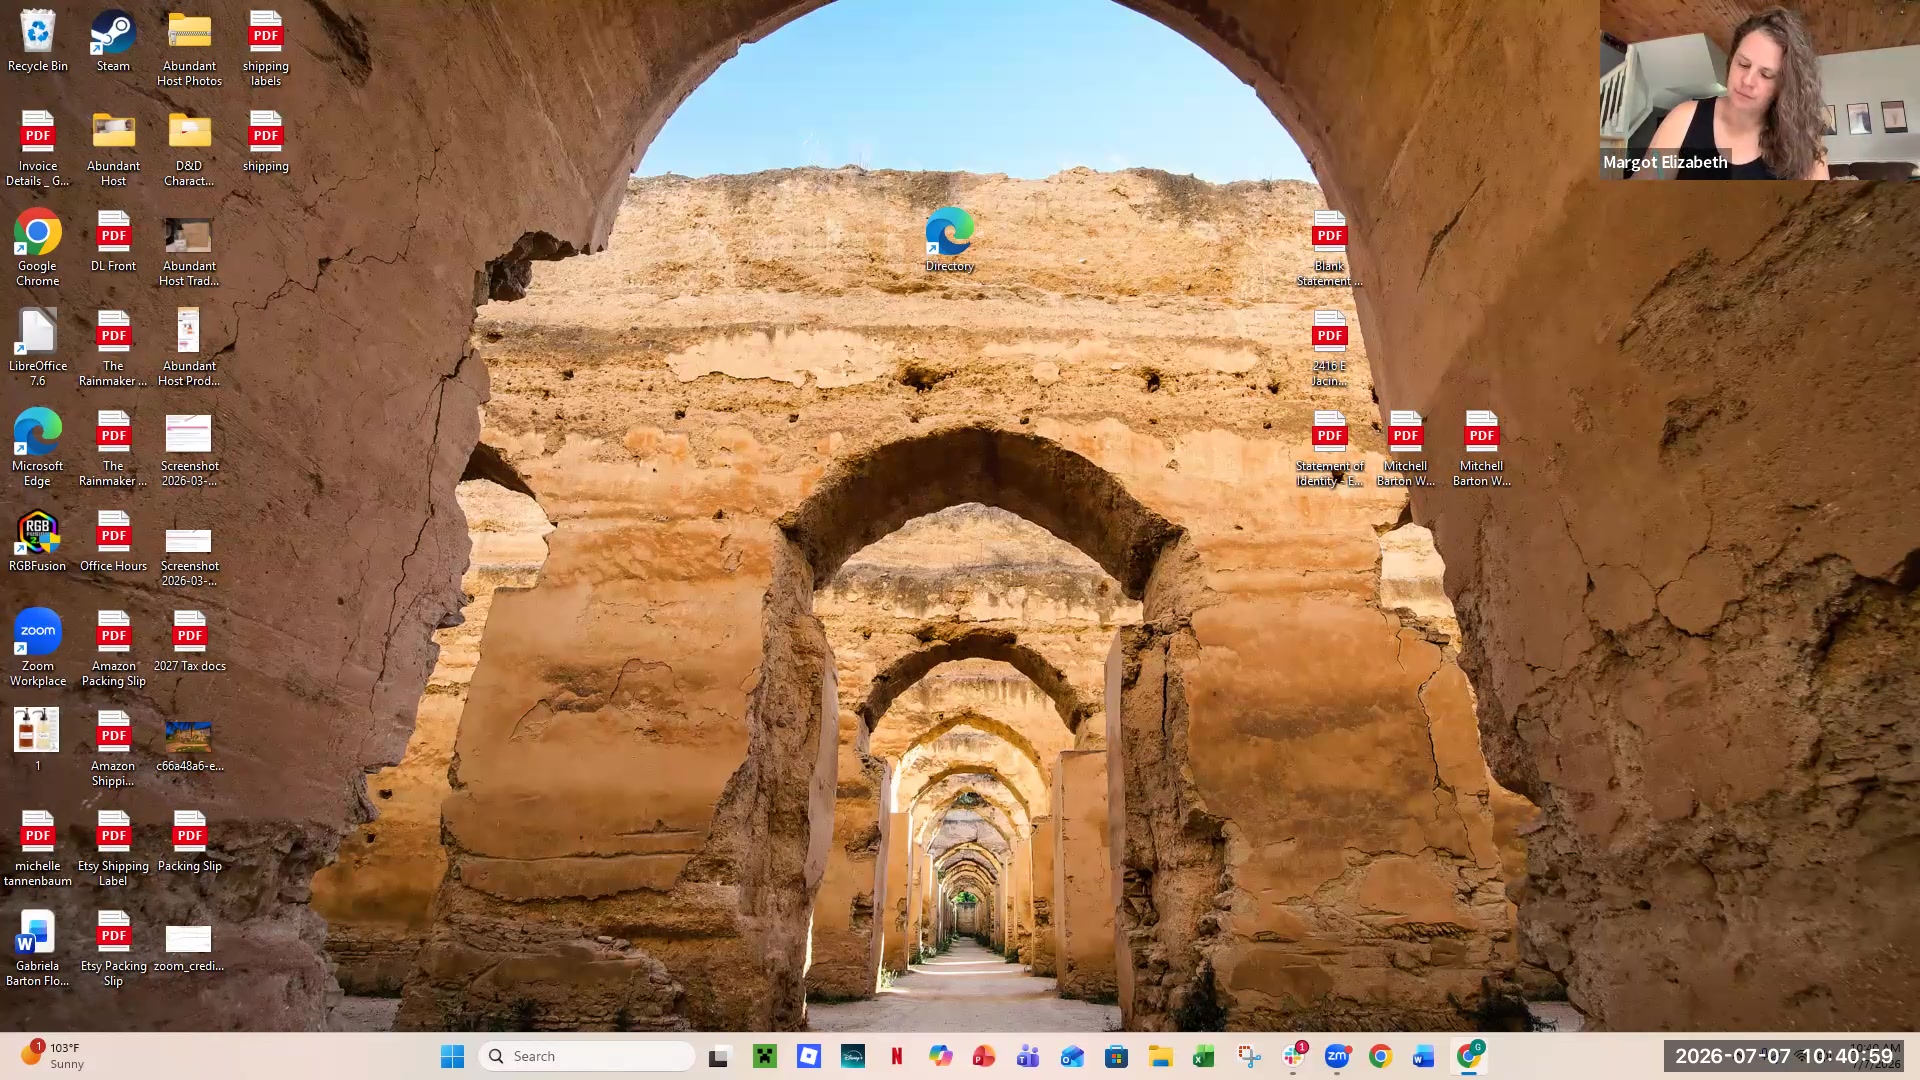This screenshot has width=1920, height=1080.
Task: Select the Amazon Packing Slip PDF
Action: click(113, 649)
